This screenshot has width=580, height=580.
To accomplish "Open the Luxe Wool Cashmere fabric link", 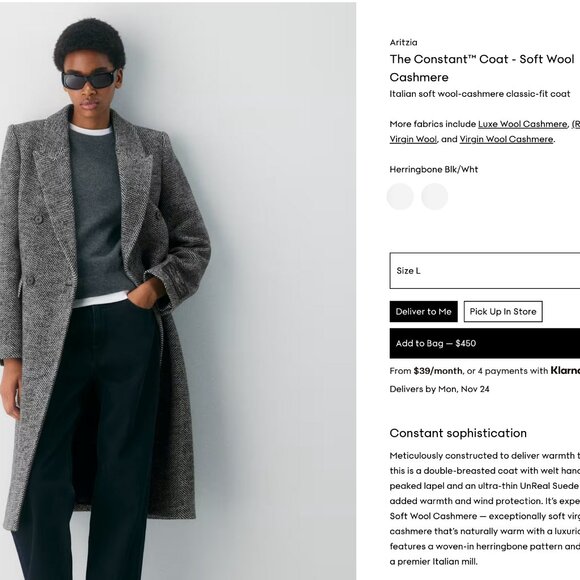I will point(522,124).
